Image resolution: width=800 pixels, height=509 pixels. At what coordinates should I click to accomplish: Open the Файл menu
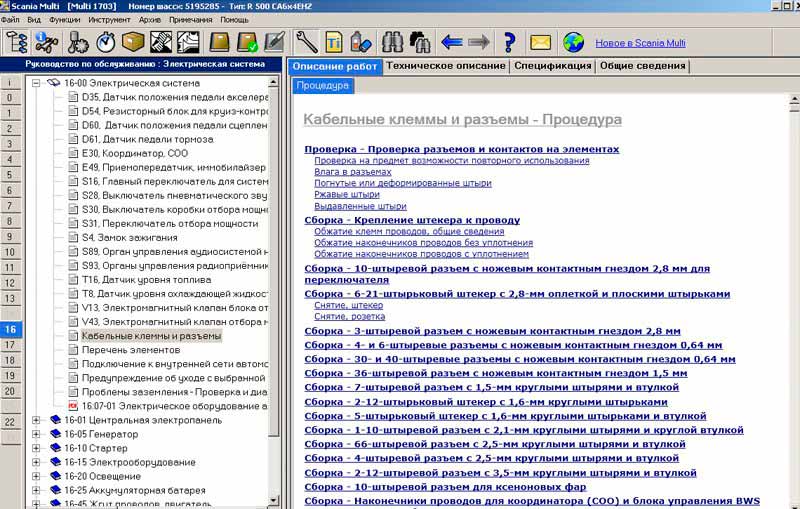point(10,20)
